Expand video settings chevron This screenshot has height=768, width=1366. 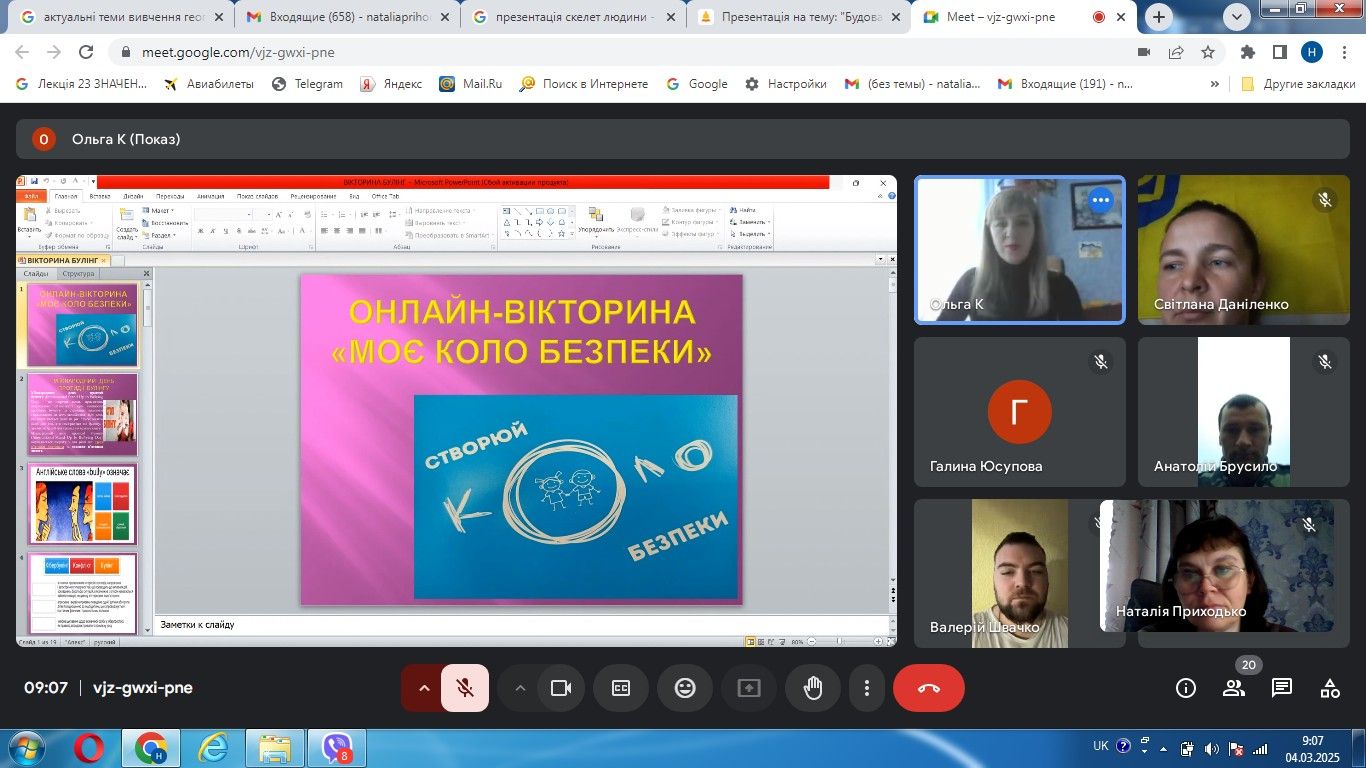(519, 688)
